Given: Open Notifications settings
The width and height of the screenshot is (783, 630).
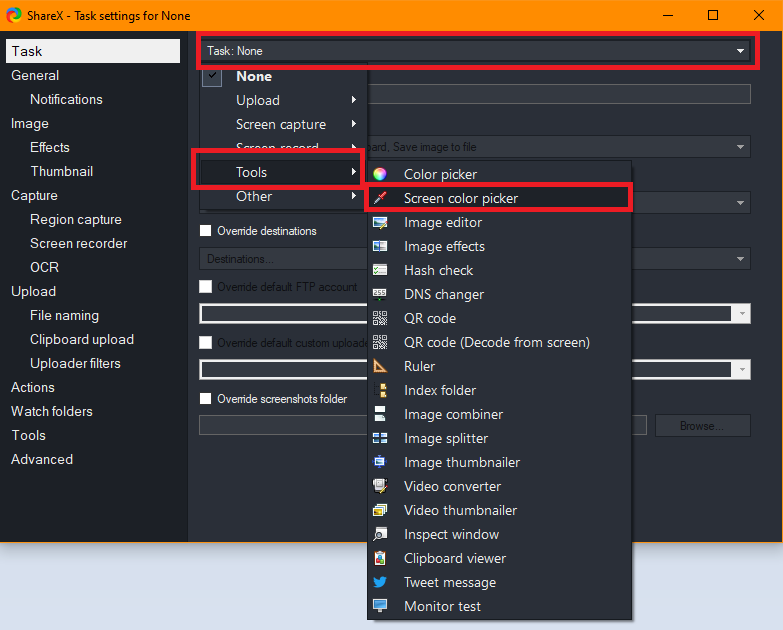Looking at the screenshot, I should 66,99.
